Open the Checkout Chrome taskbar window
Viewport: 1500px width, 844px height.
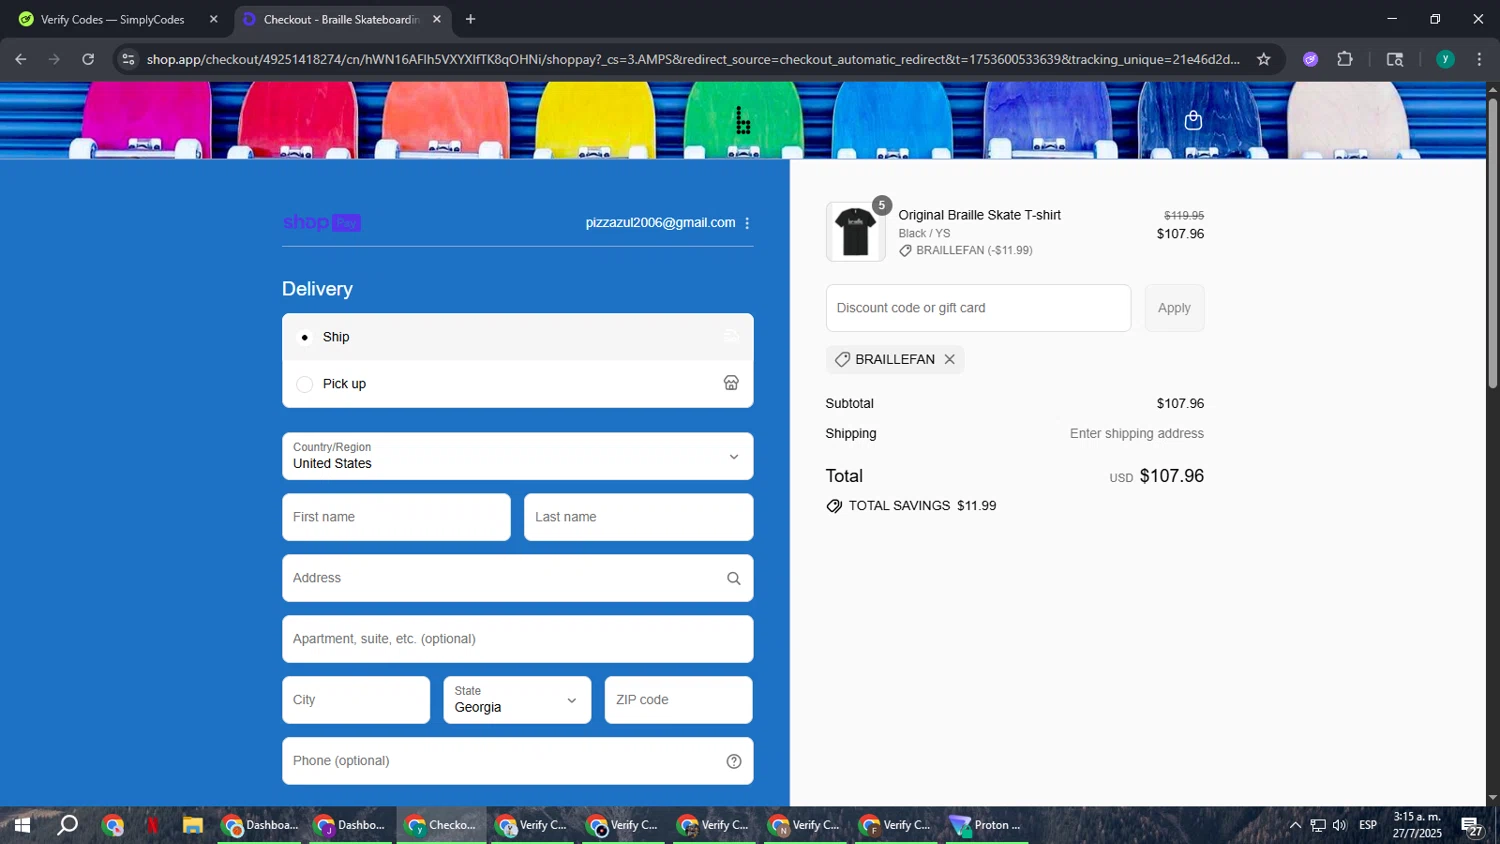pyautogui.click(x=441, y=825)
